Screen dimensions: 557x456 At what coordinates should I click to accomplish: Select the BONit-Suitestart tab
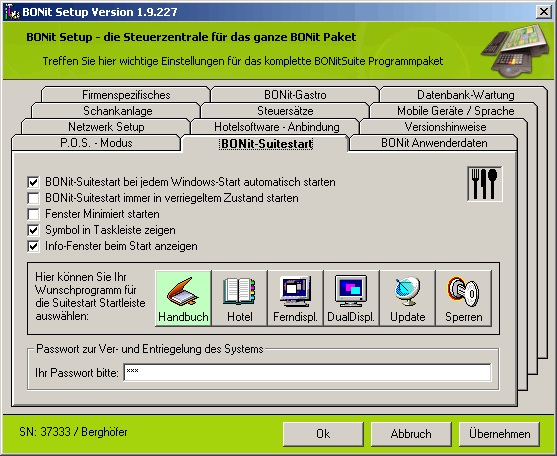[x=266, y=144]
